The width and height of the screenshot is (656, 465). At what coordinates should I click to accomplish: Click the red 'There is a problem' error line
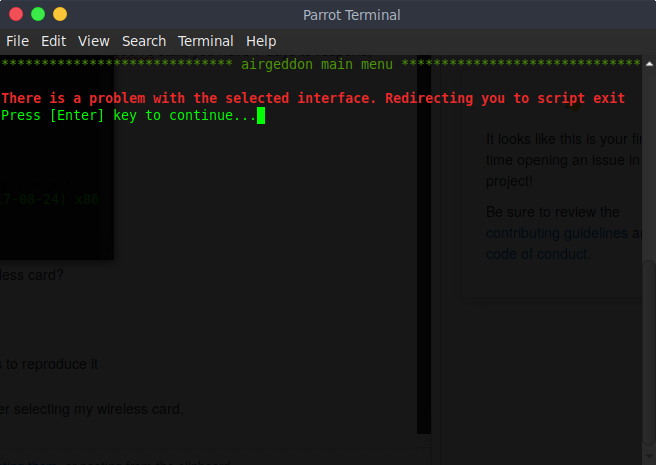click(x=313, y=98)
